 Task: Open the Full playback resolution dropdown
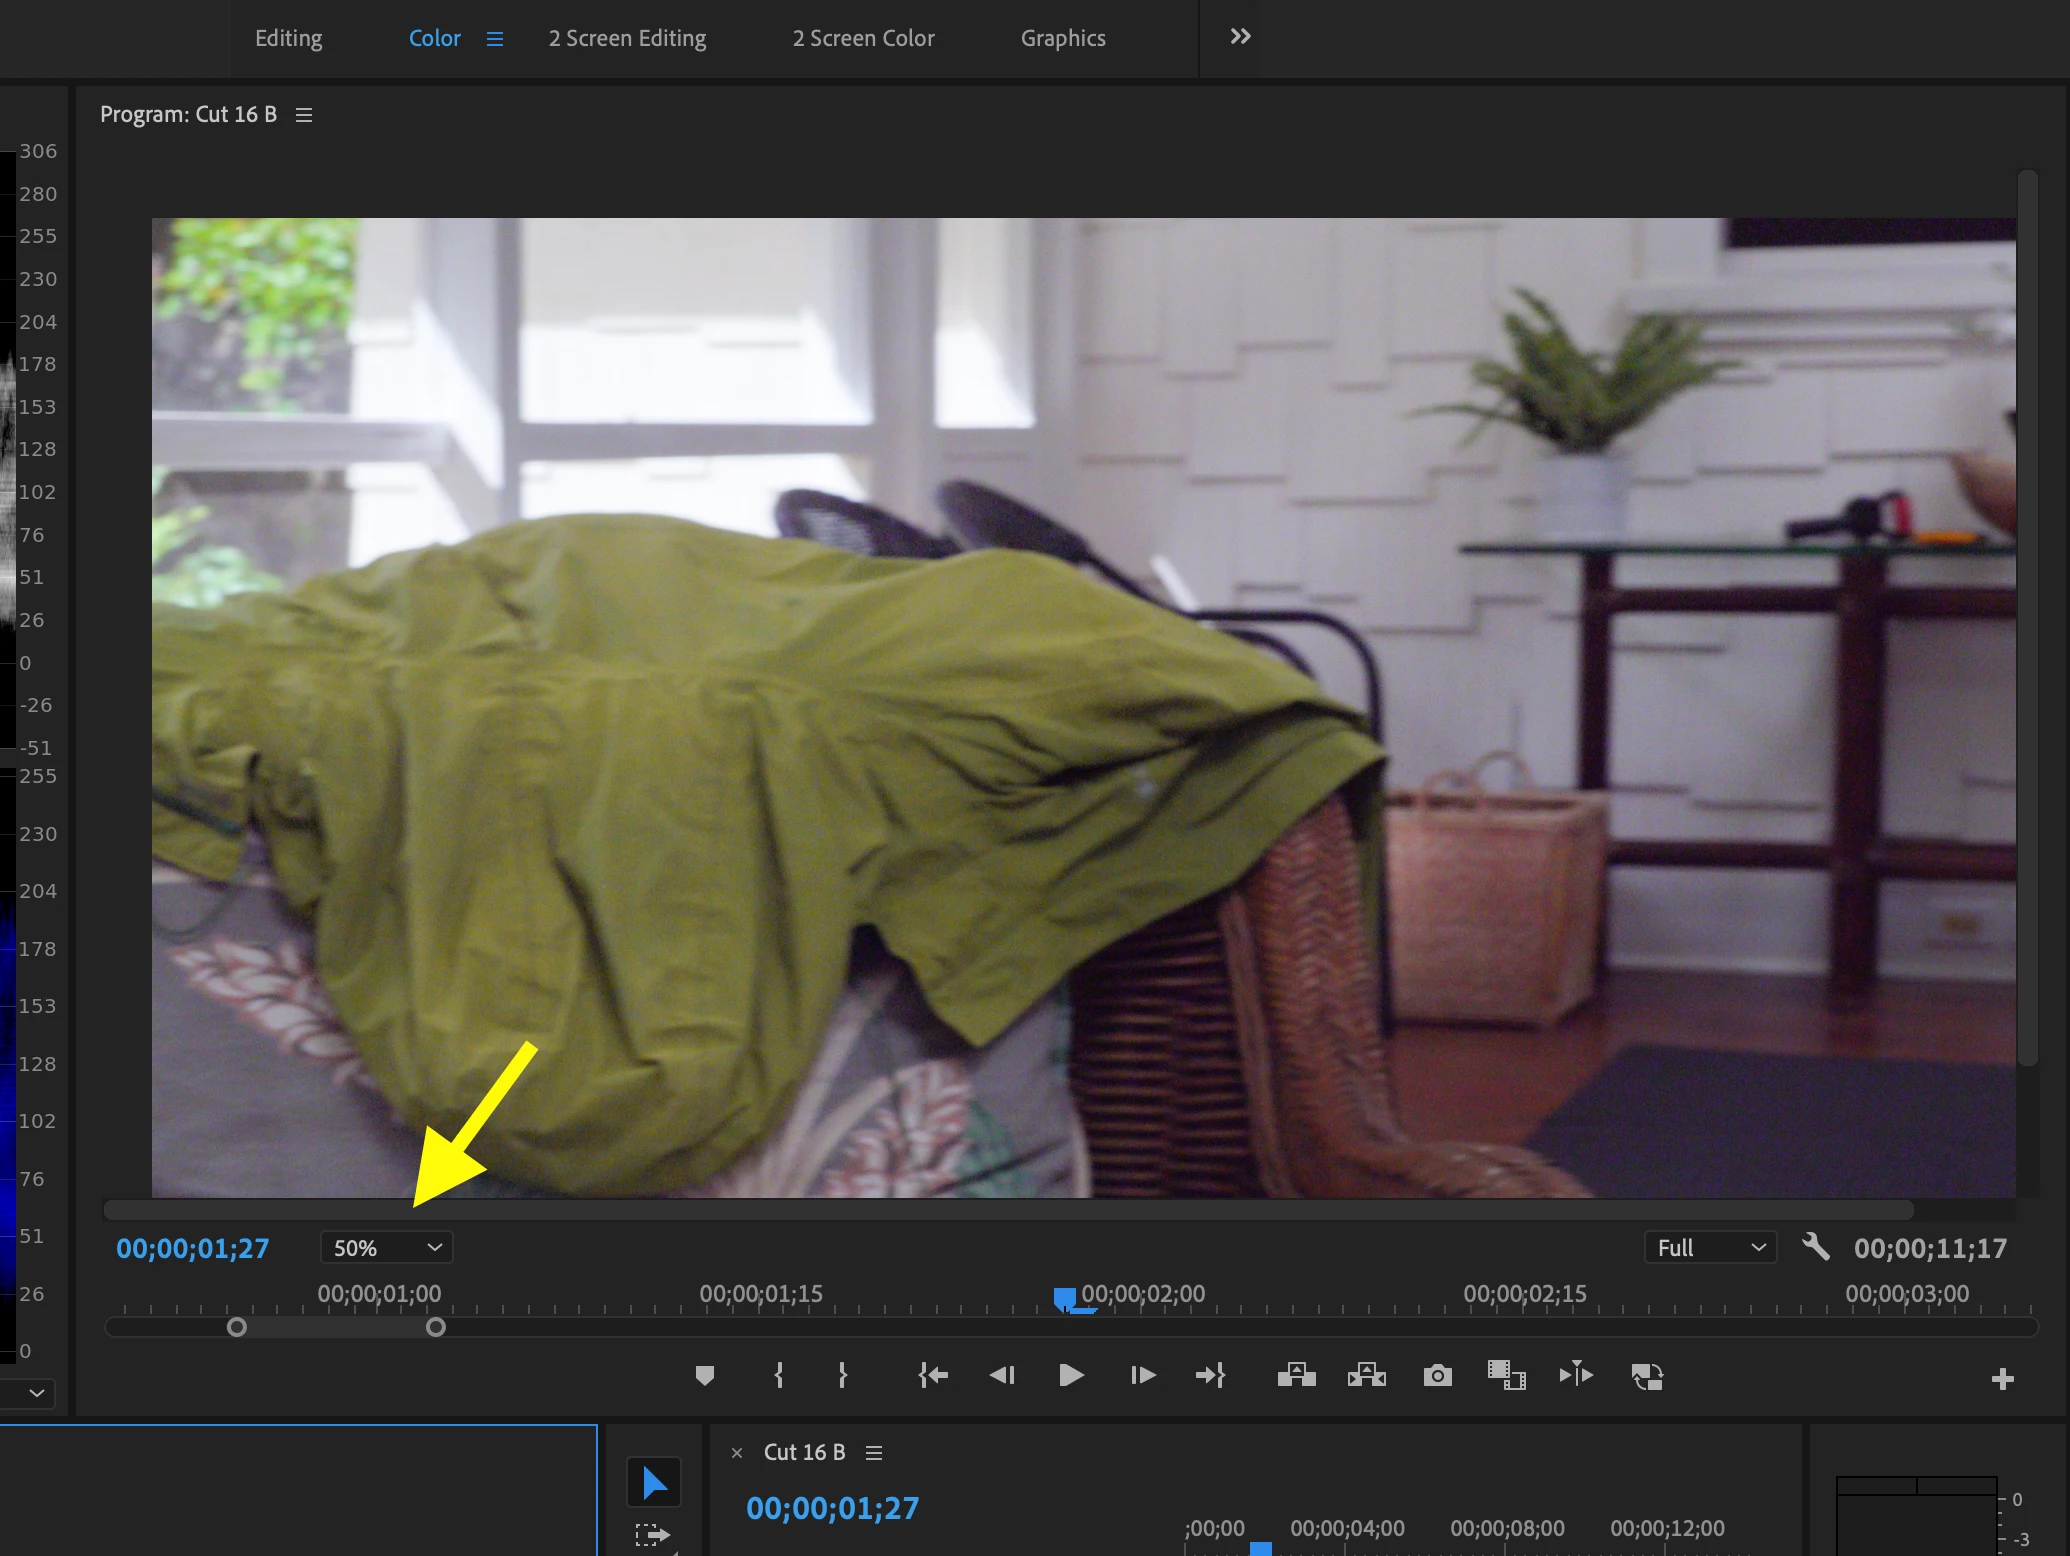[1710, 1248]
